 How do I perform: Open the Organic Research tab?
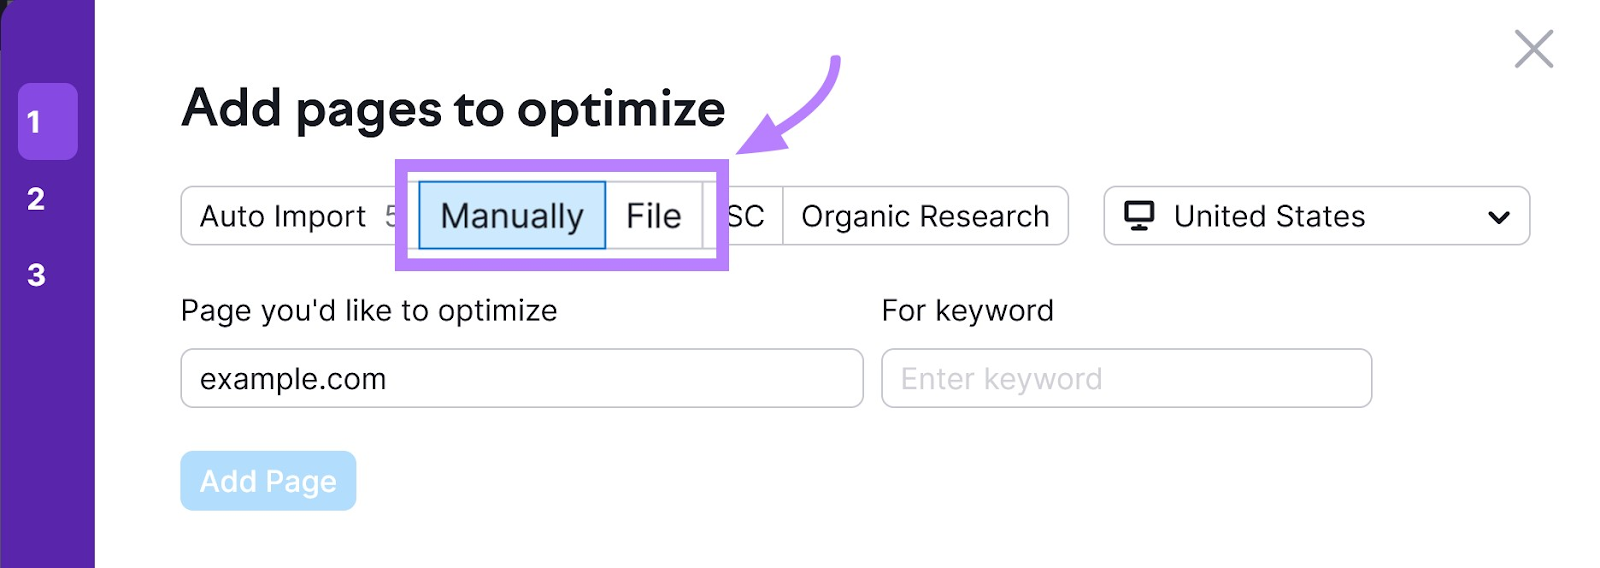925,216
